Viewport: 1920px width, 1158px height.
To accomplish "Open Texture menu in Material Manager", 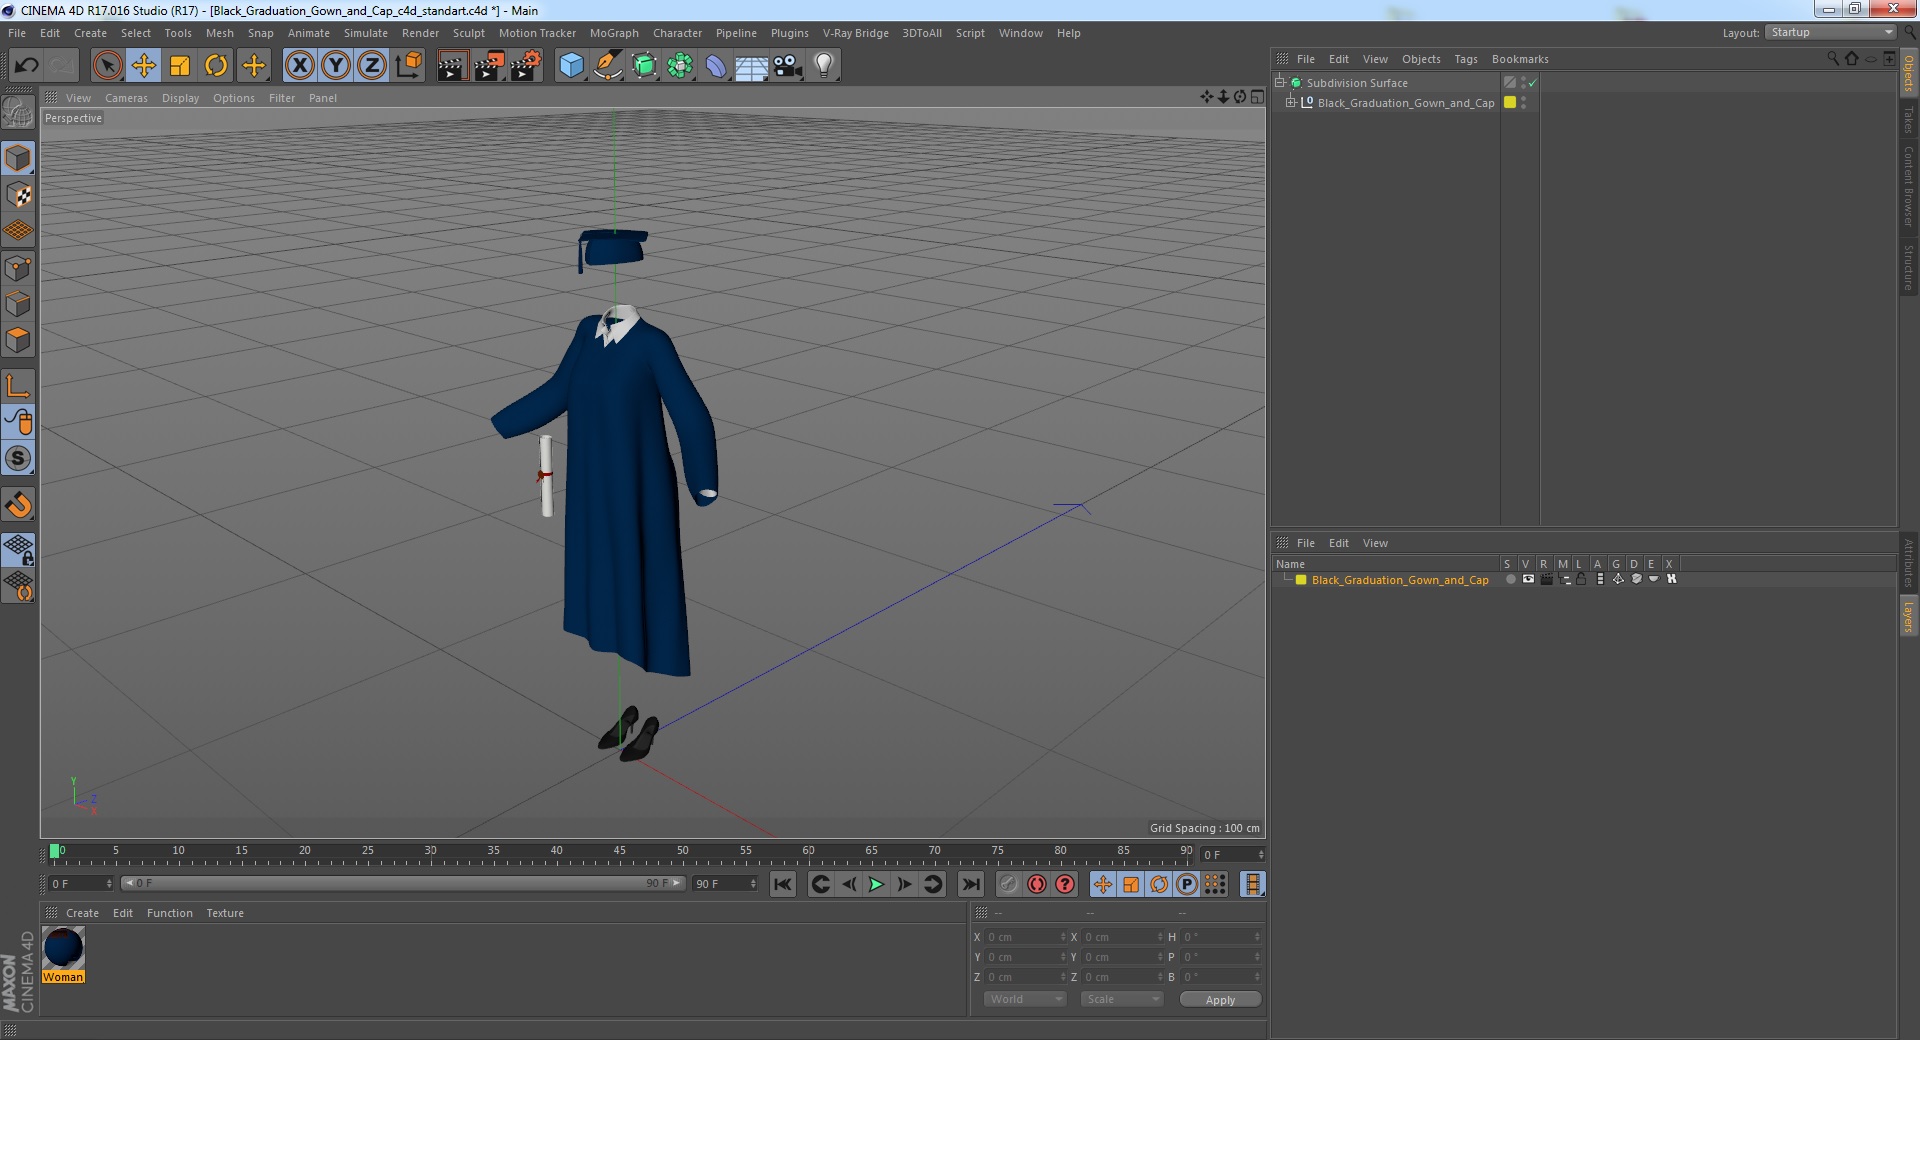I will click(225, 913).
